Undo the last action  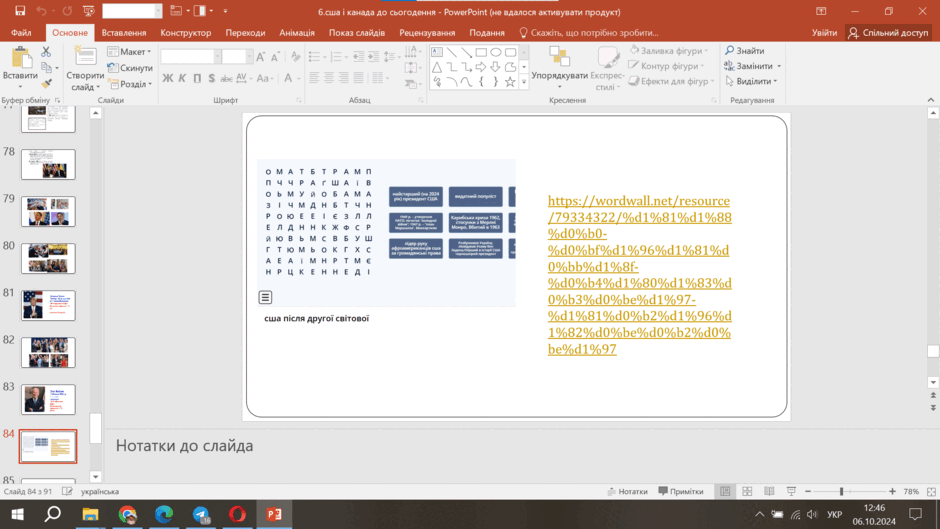point(41,11)
